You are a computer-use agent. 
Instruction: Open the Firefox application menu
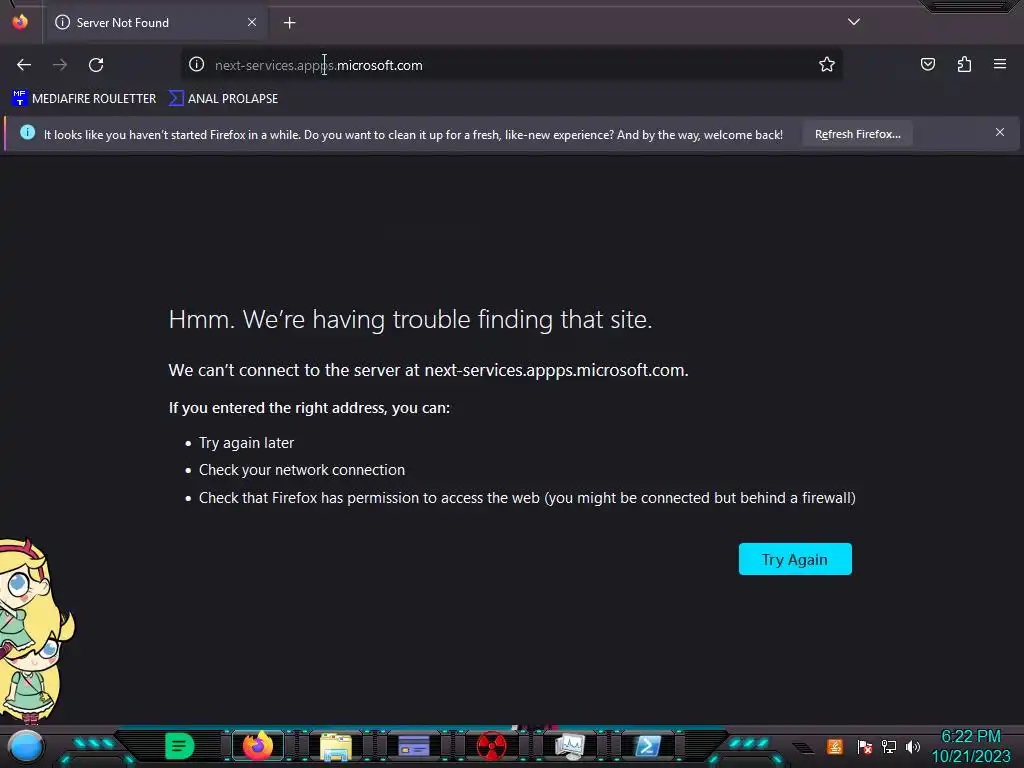[1000, 64]
